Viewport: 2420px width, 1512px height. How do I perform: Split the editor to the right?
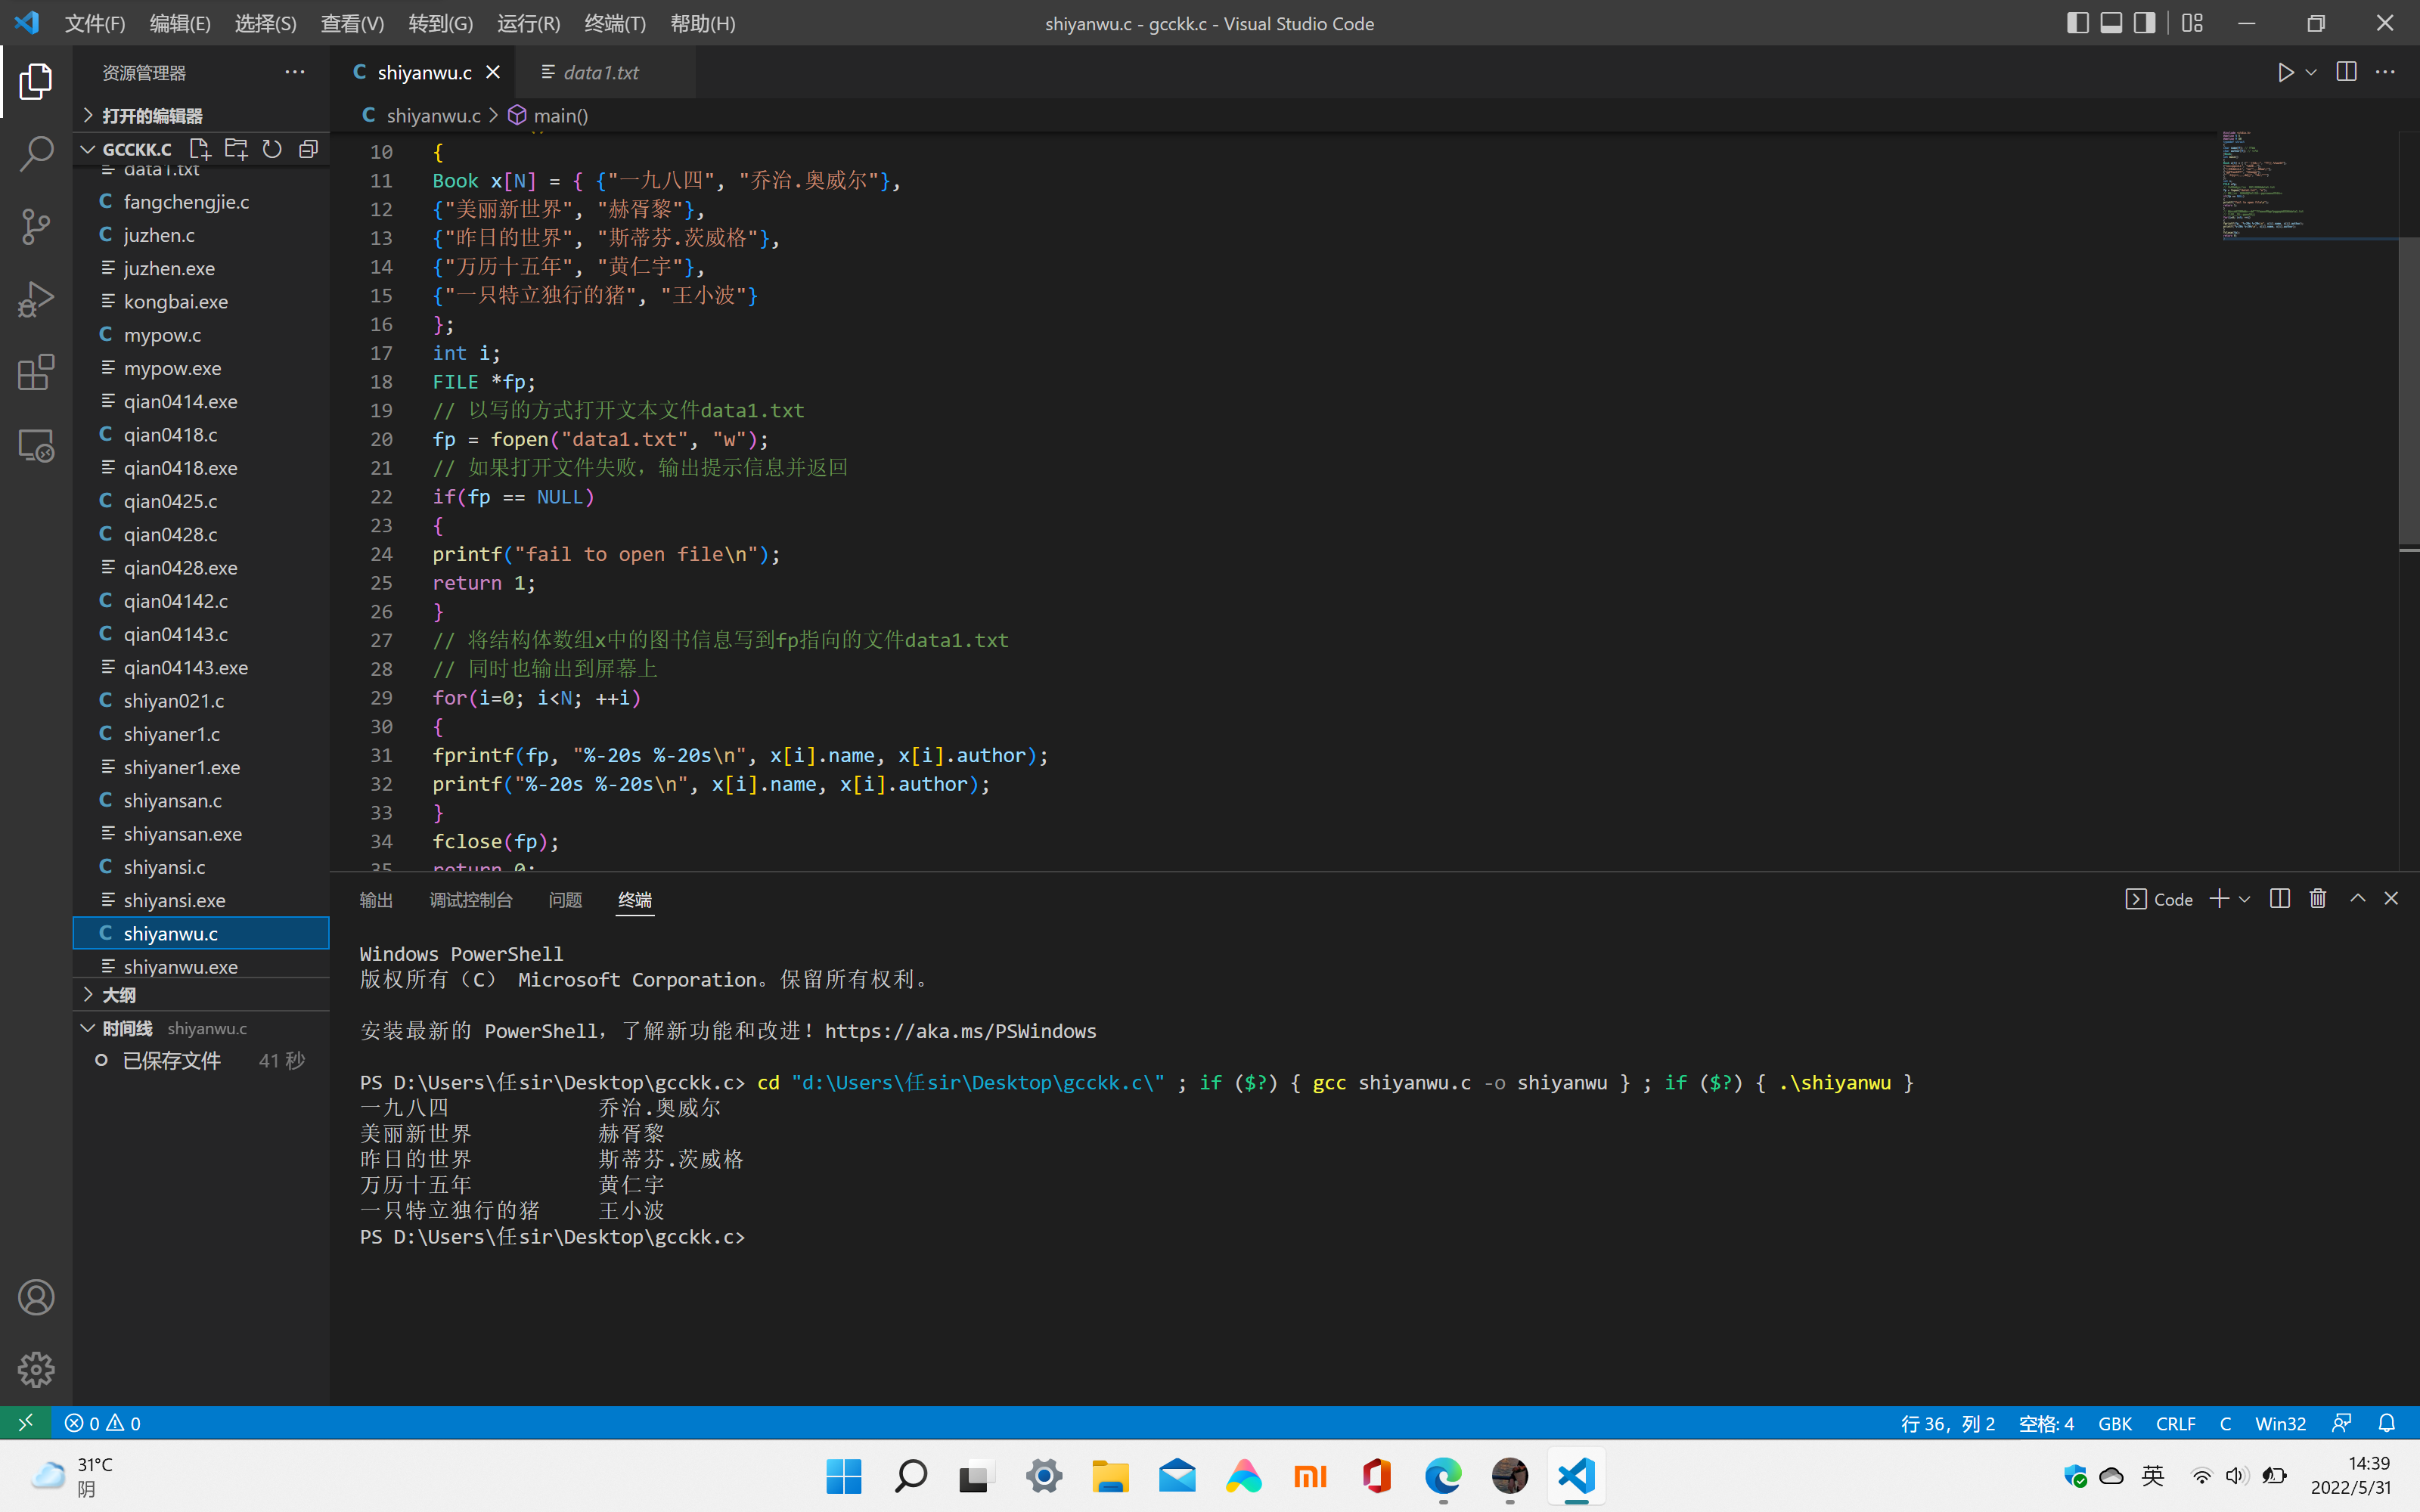point(2346,72)
